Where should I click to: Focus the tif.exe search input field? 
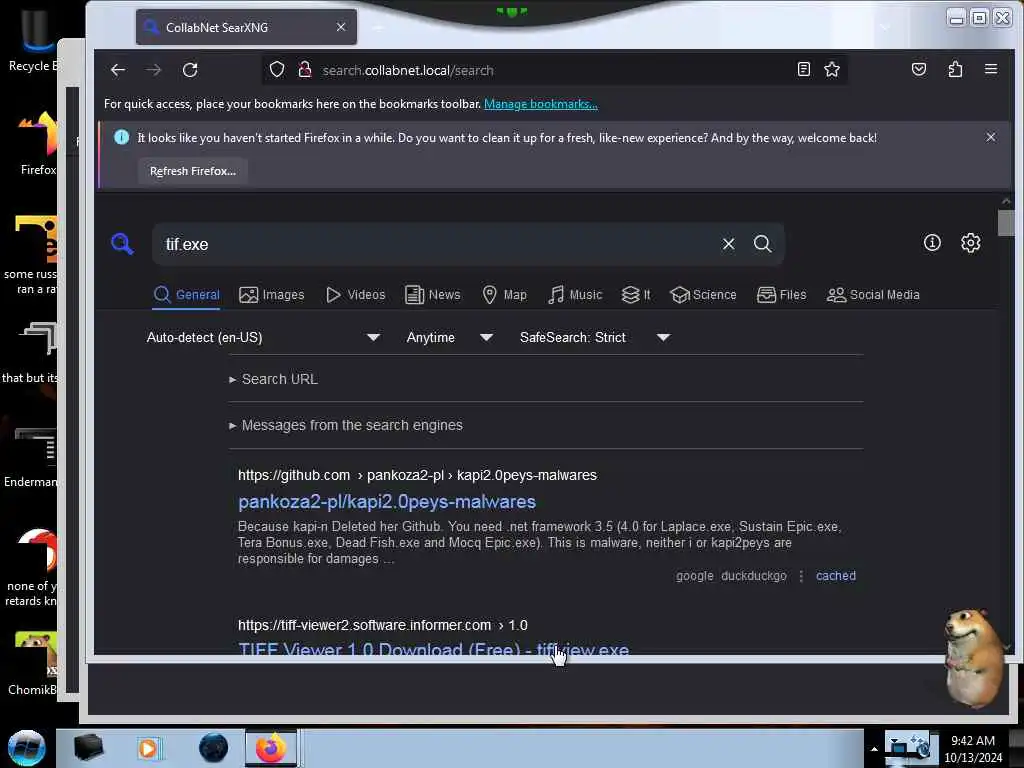pyautogui.click(x=438, y=244)
